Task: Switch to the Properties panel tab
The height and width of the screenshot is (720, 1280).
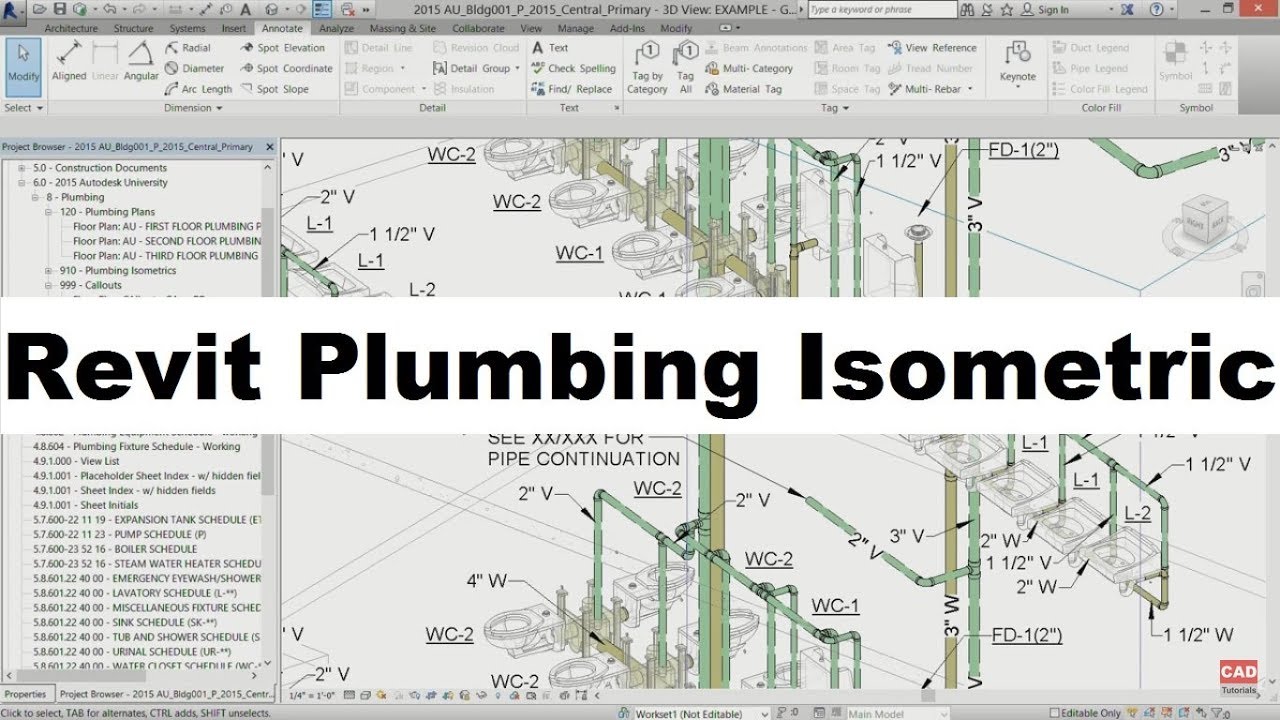Action: point(26,694)
